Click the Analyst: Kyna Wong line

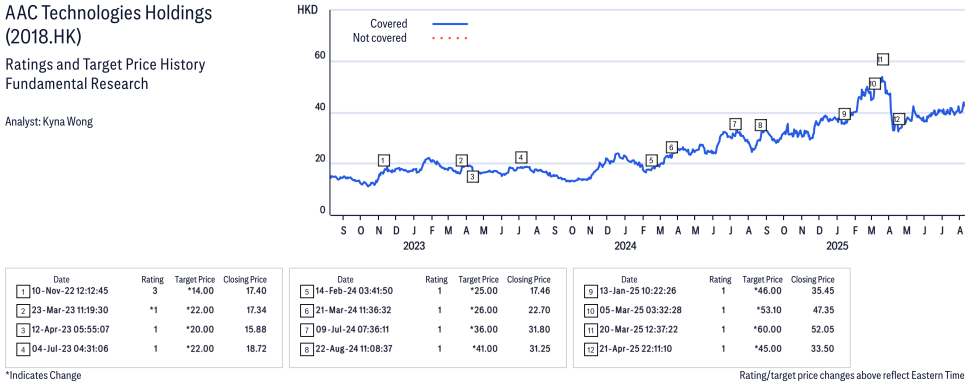(x=49, y=122)
